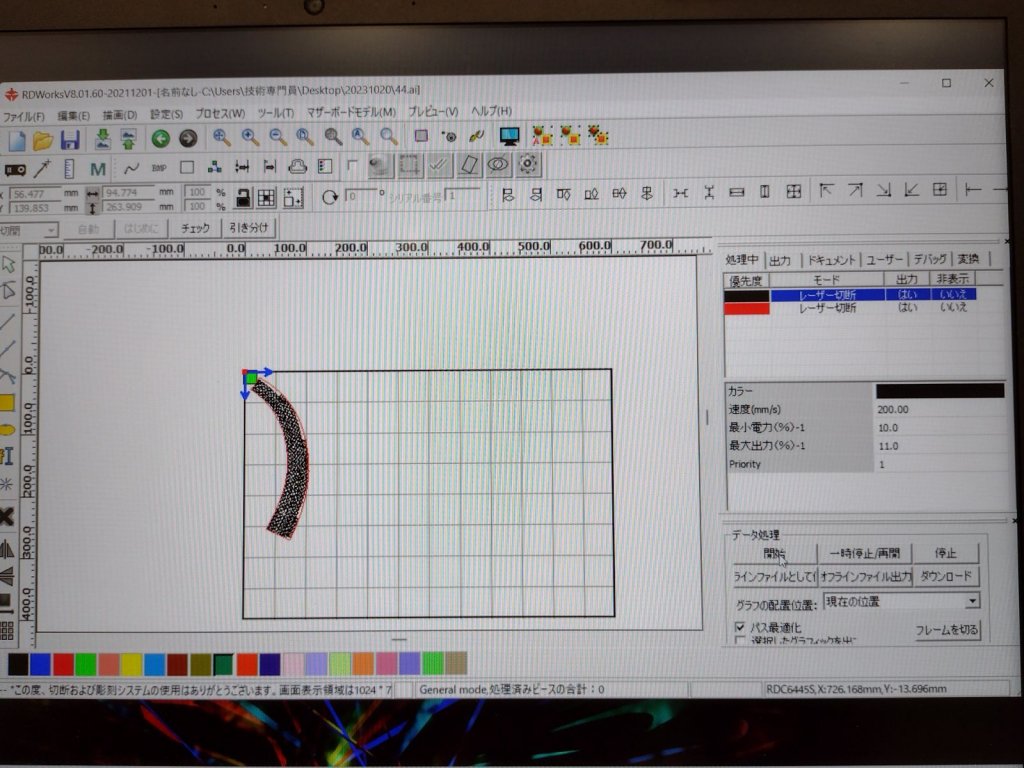Select the ellipse drawing tool in left toolbar
The height and width of the screenshot is (768, 1024).
[x=7, y=429]
